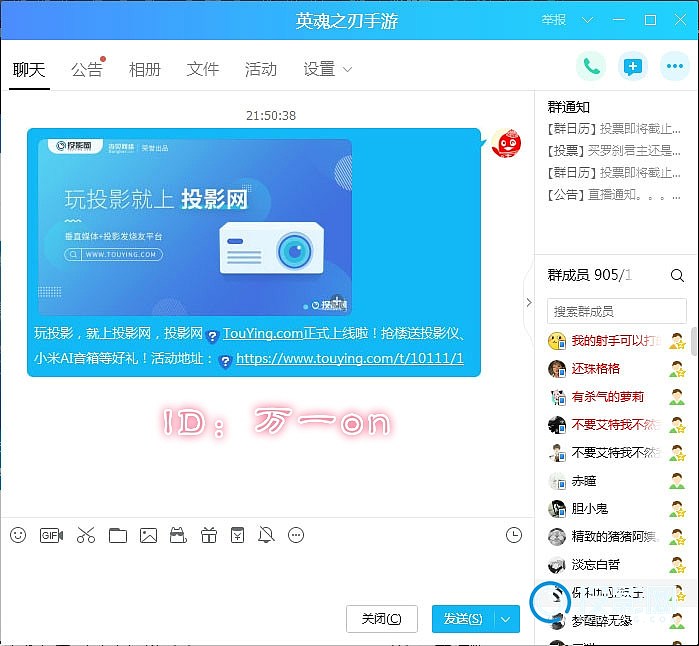
Task: Search group members with magnifier icon
Action: pyautogui.click(x=677, y=276)
